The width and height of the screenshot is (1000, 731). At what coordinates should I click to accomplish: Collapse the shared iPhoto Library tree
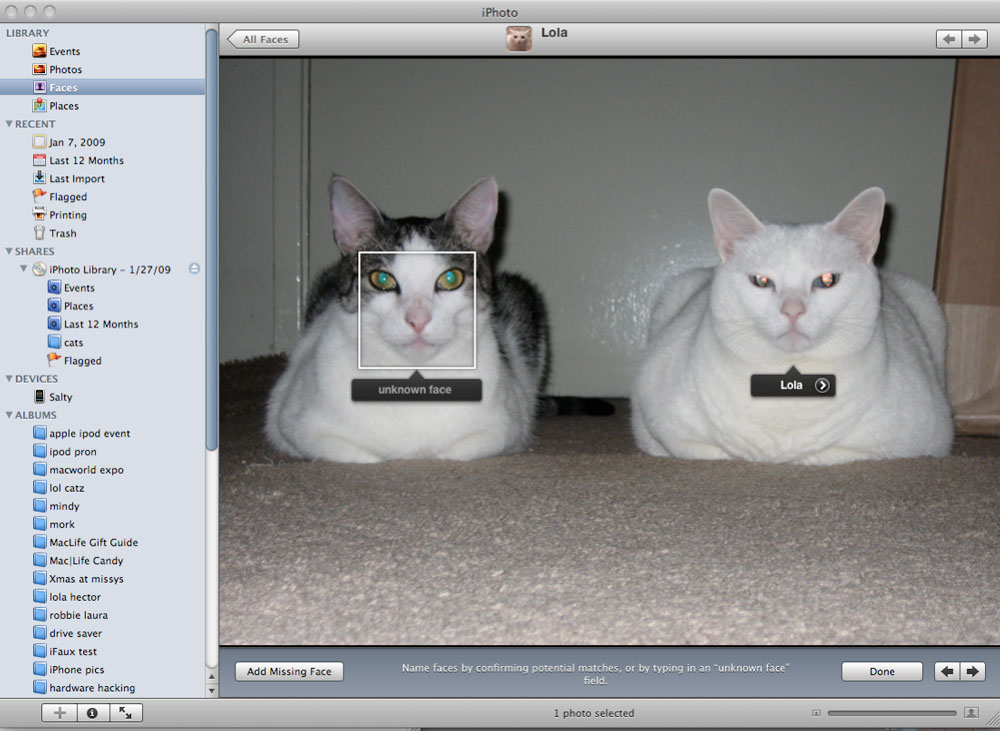pyautogui.click(x=24, y=270)
